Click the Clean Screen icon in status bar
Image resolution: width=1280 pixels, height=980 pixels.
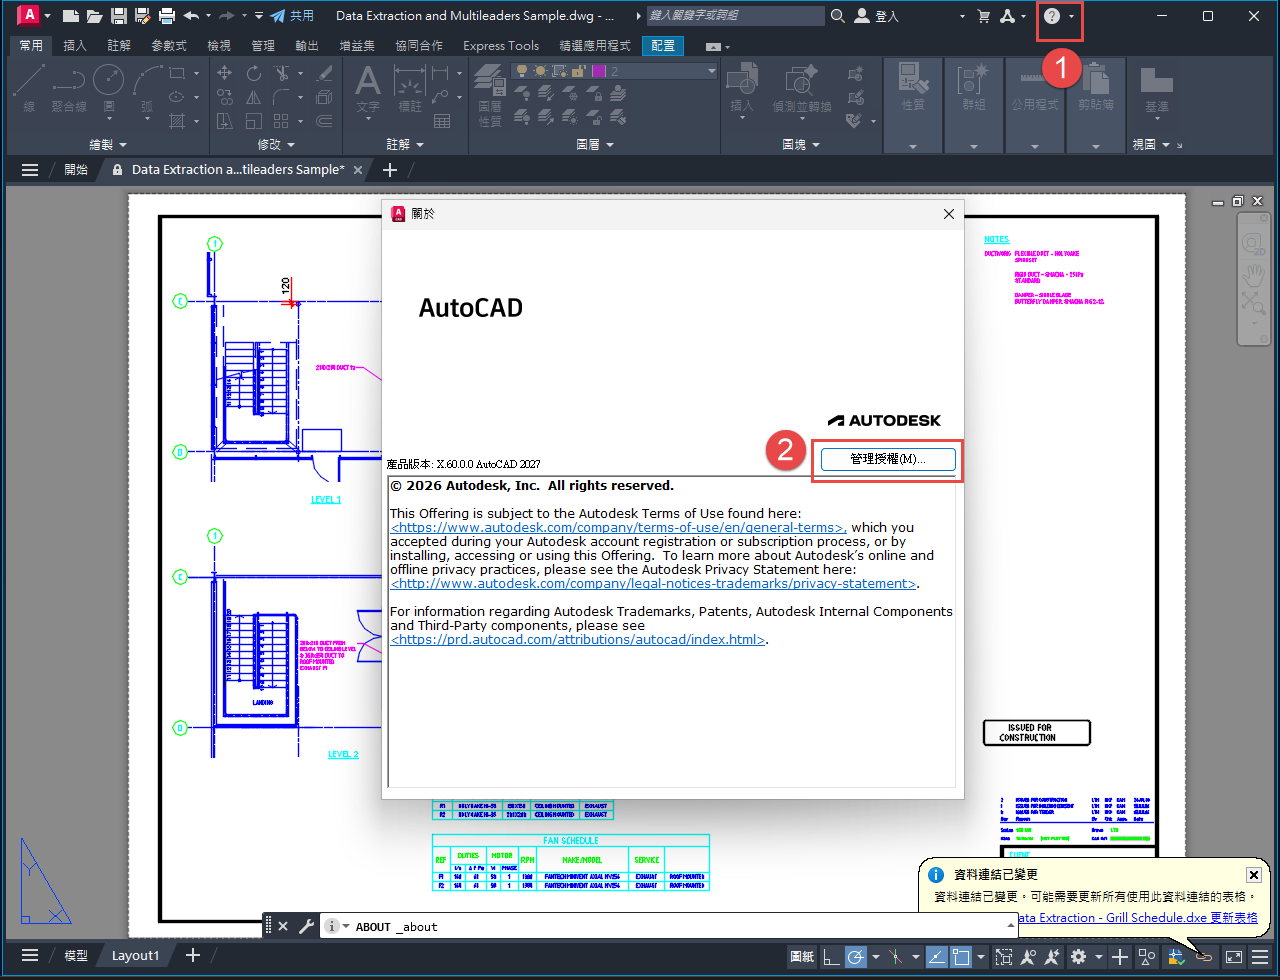click(1233, 957)
